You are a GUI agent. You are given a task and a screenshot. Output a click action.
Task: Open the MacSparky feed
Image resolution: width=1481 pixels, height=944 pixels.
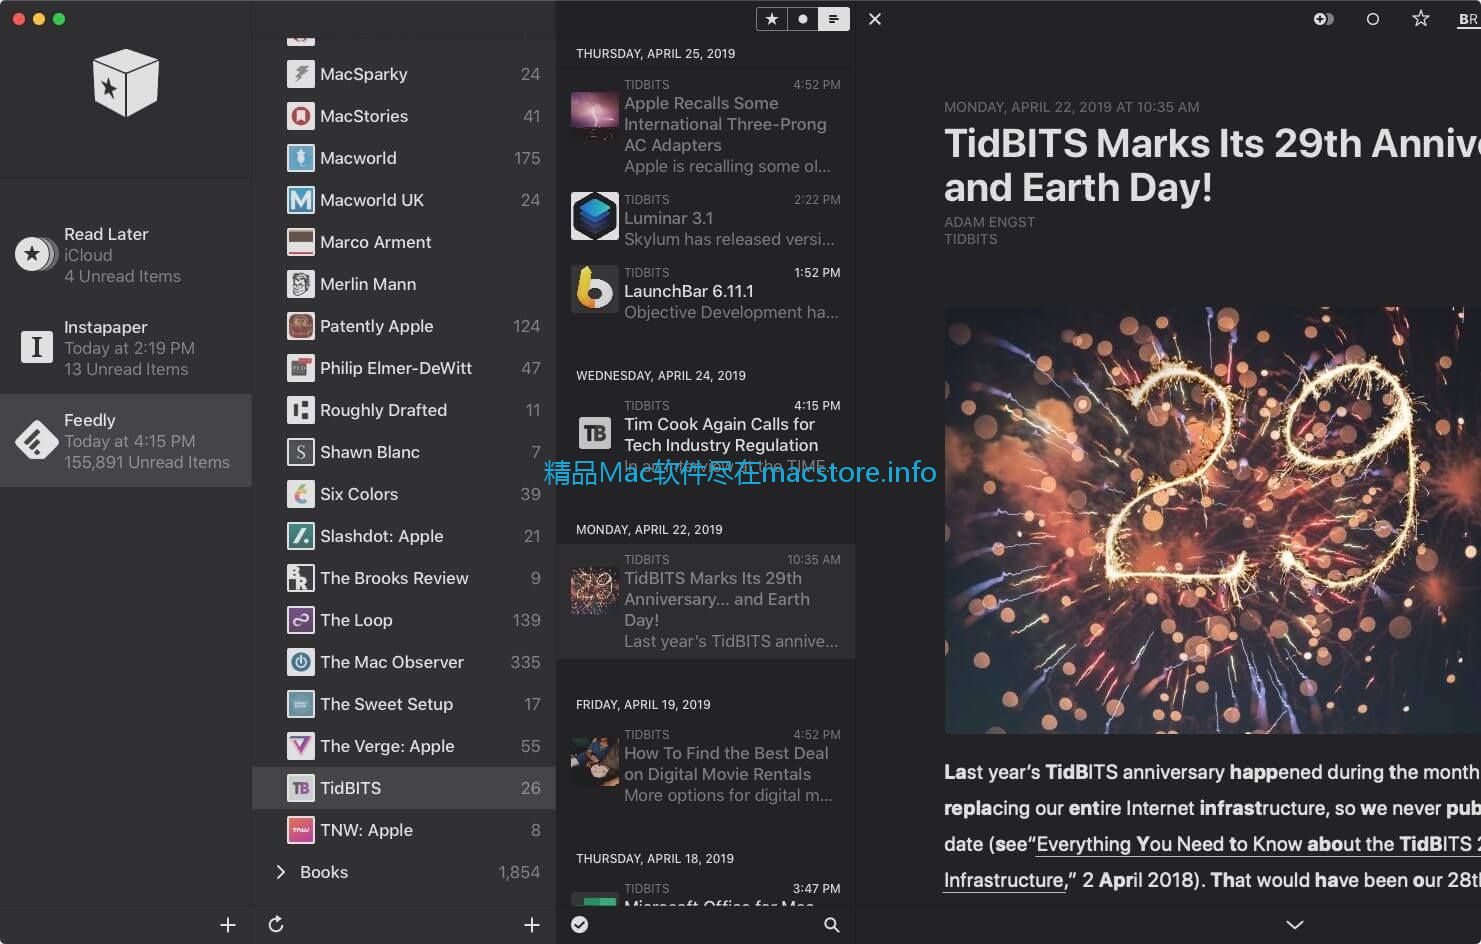[x=404, y=74]
